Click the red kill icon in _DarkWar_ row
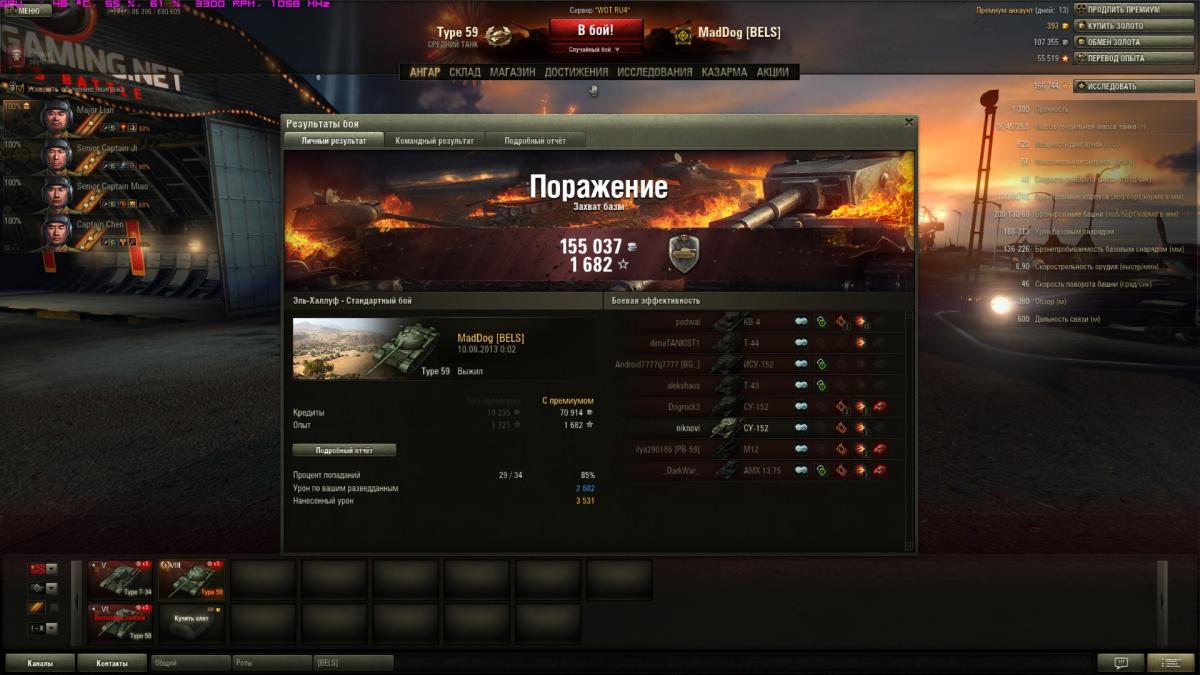1200x675 pixels. [x=880, y=470]
